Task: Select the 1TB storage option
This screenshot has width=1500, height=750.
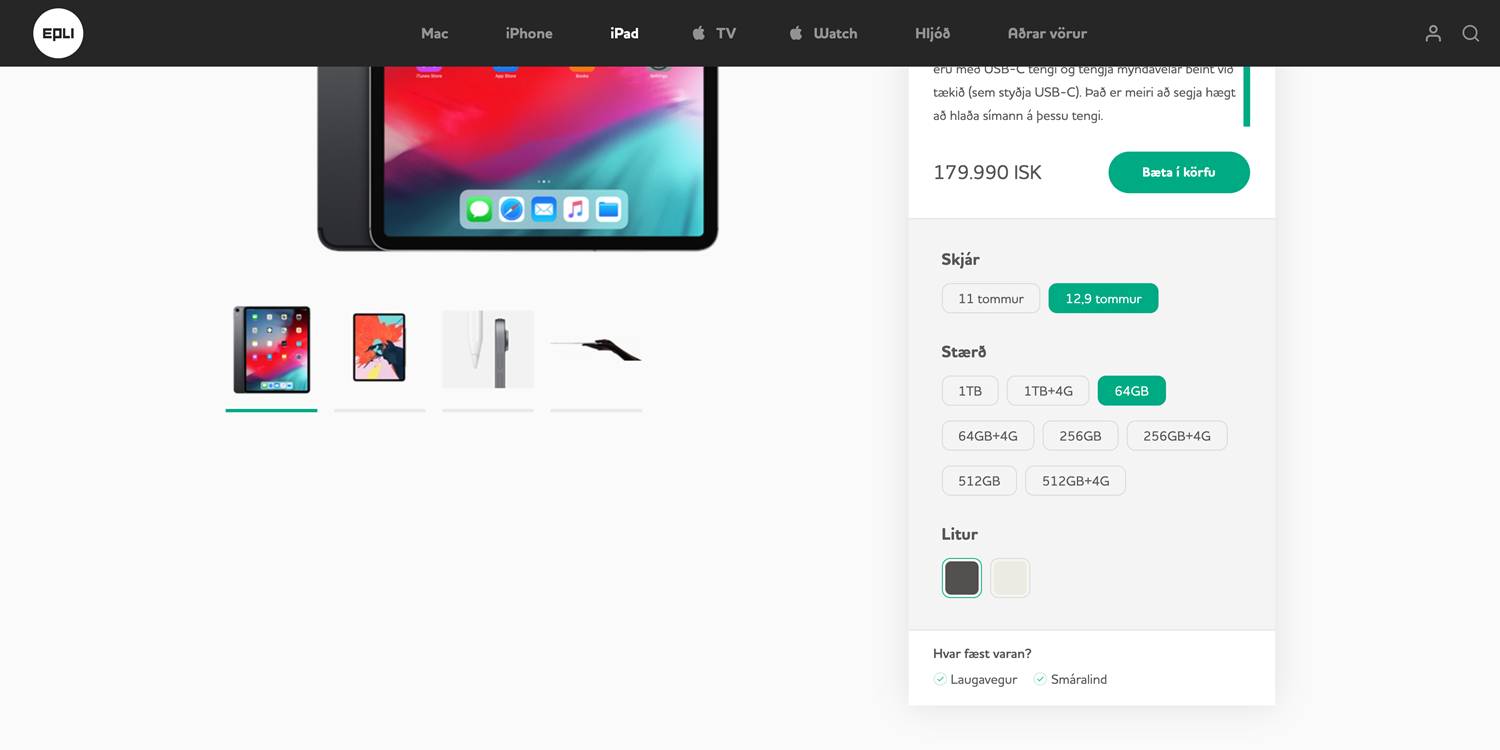Action: click(970, 391)
